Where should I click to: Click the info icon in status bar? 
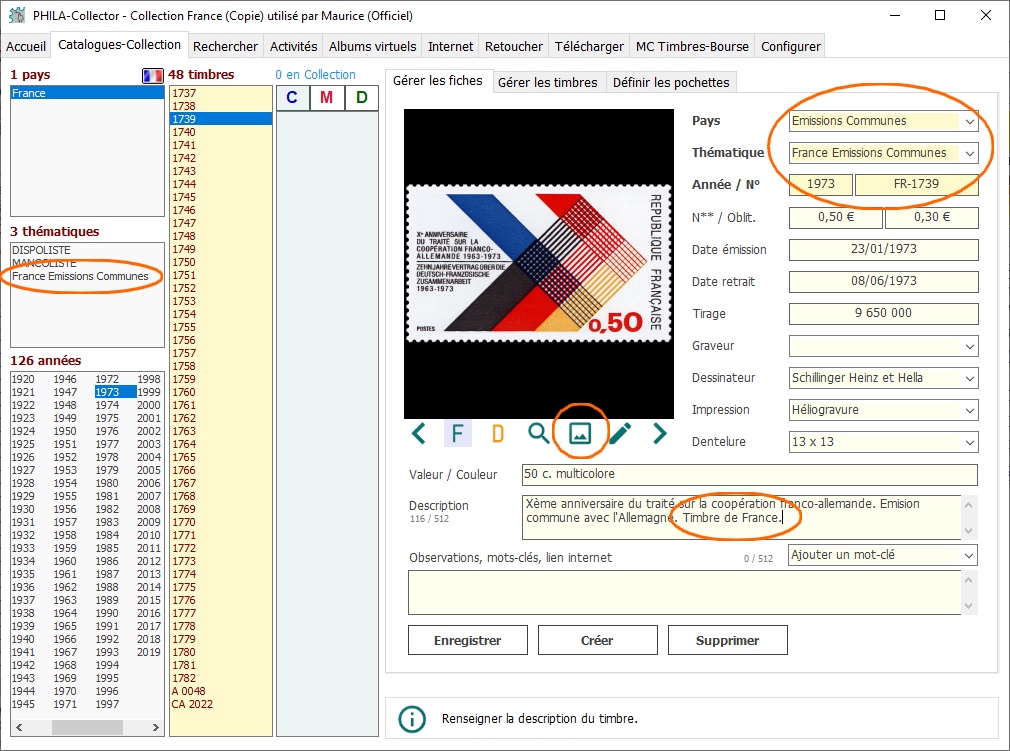pos(412,719)
